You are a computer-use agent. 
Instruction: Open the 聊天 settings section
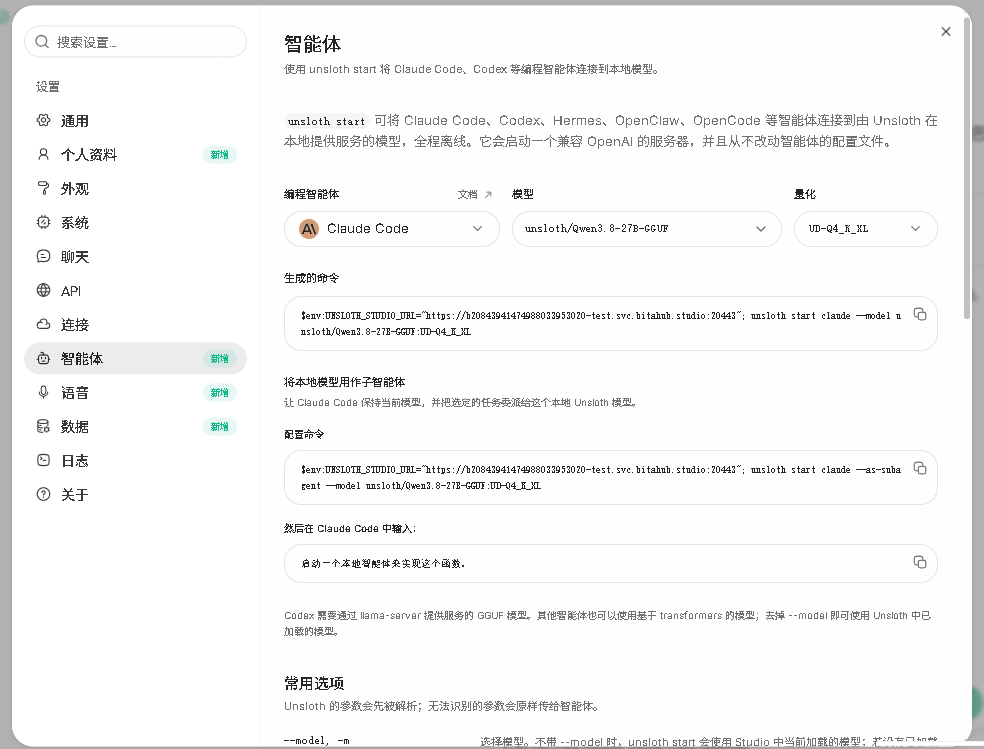coord(135,256)
